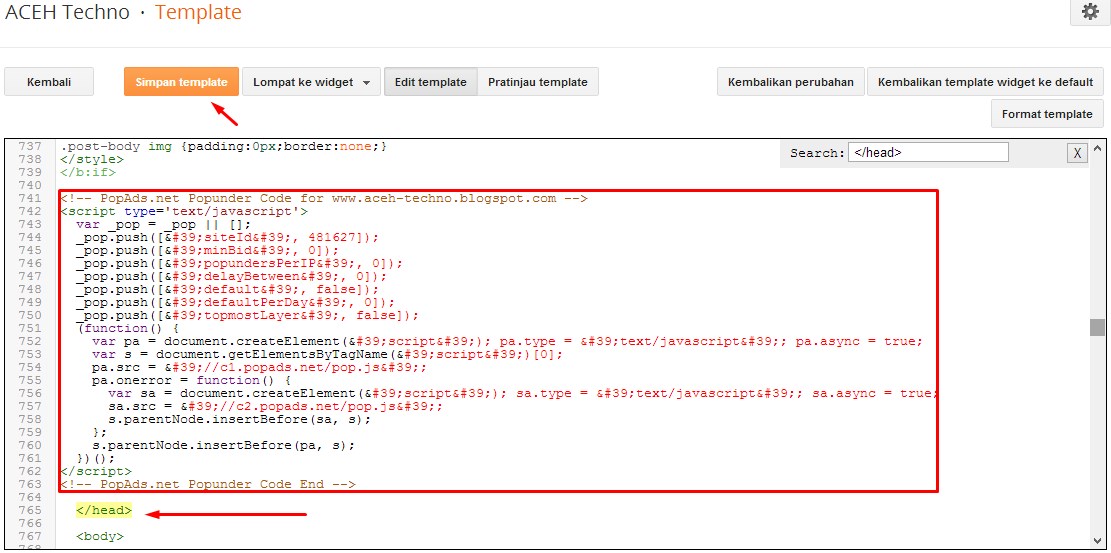Click line number 741 in gutter
This screenshot has height=553, width=1111.
pos(30,199)
